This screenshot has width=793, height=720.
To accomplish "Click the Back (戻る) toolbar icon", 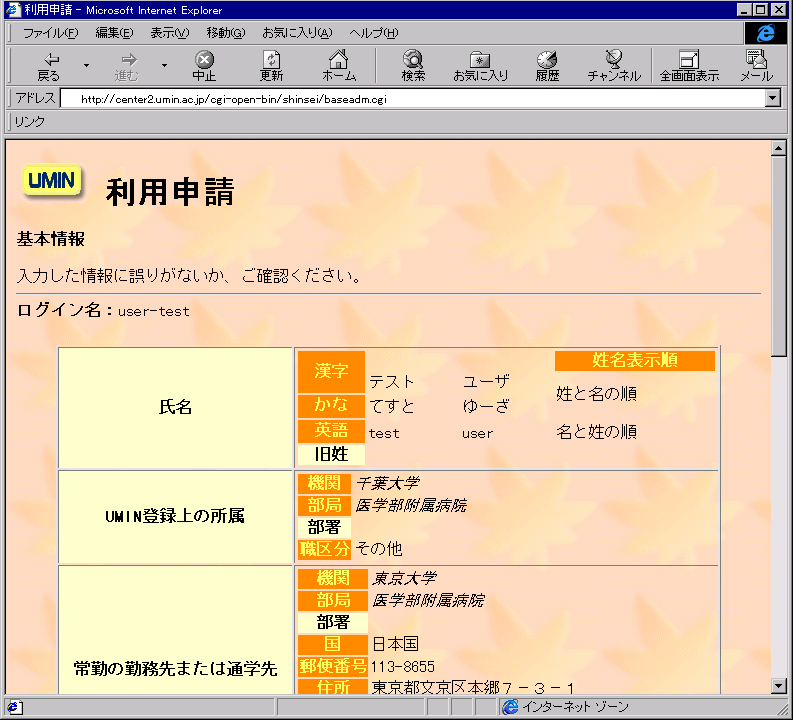I will pos(48,66).
